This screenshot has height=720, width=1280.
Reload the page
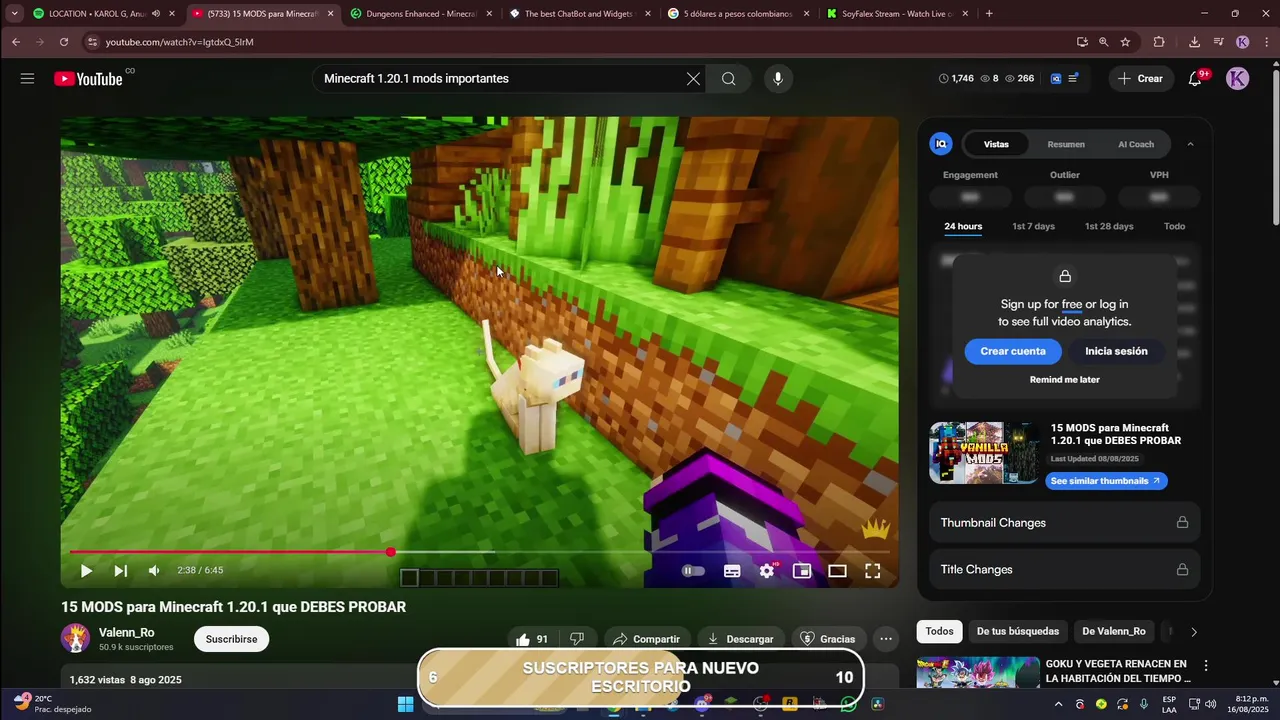(64, 42)
